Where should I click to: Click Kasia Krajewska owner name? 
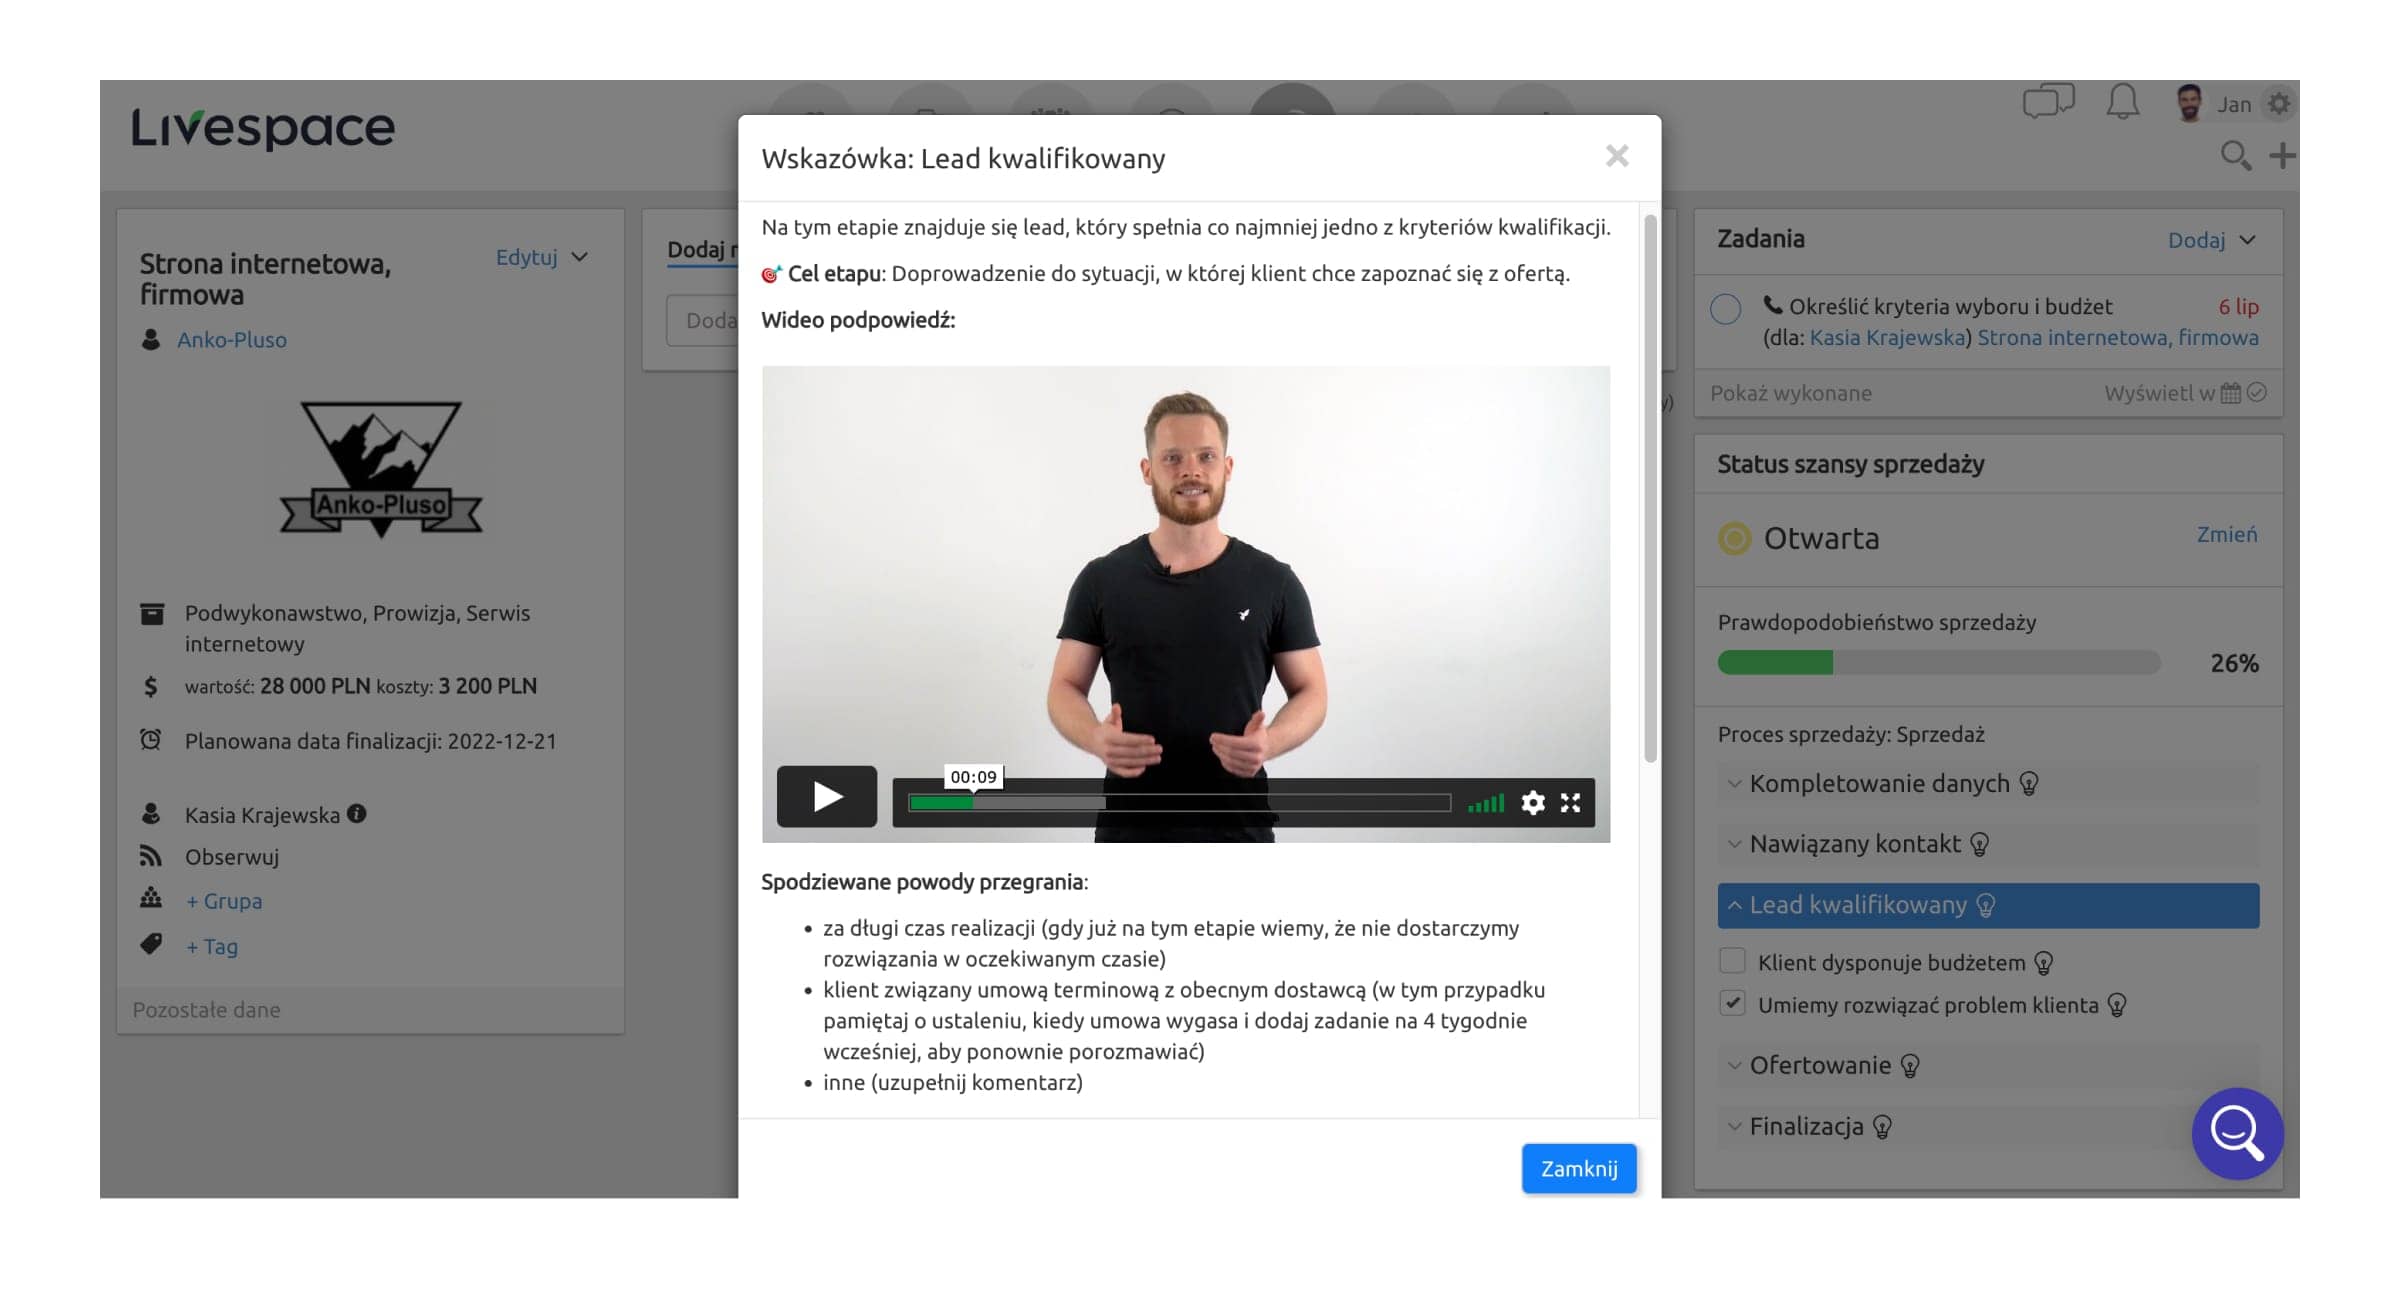262,815
